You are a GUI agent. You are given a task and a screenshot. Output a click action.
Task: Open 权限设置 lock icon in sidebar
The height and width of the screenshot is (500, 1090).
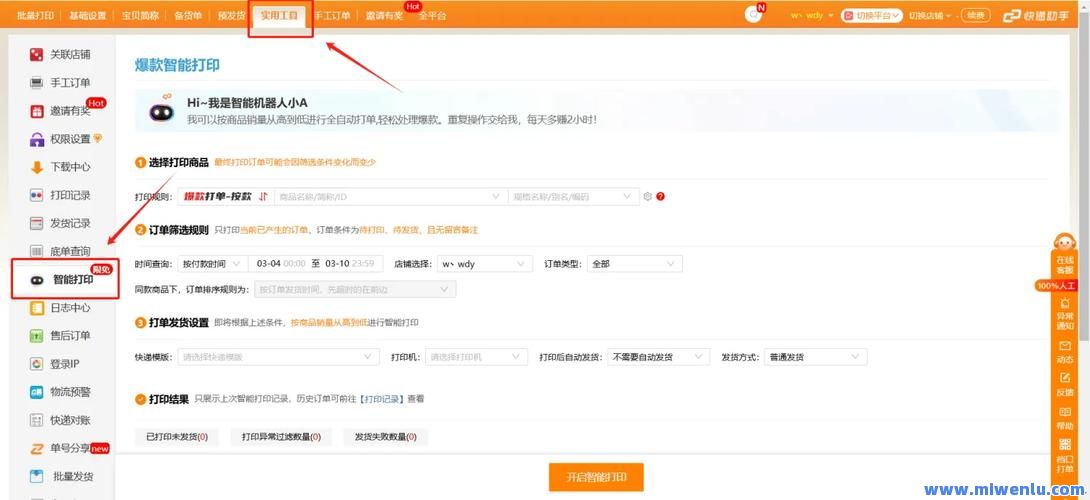click(37, 139)
